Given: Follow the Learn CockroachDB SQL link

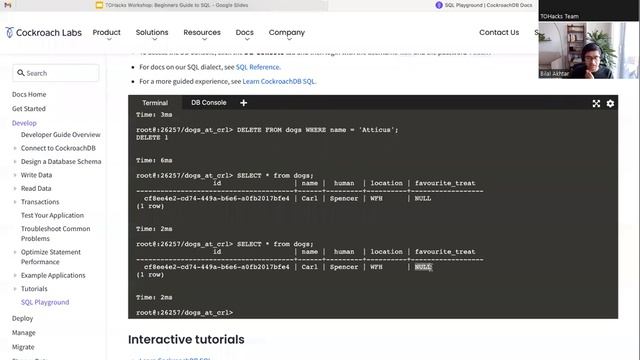Looking at the screenshot, I should tap(279, 81).
